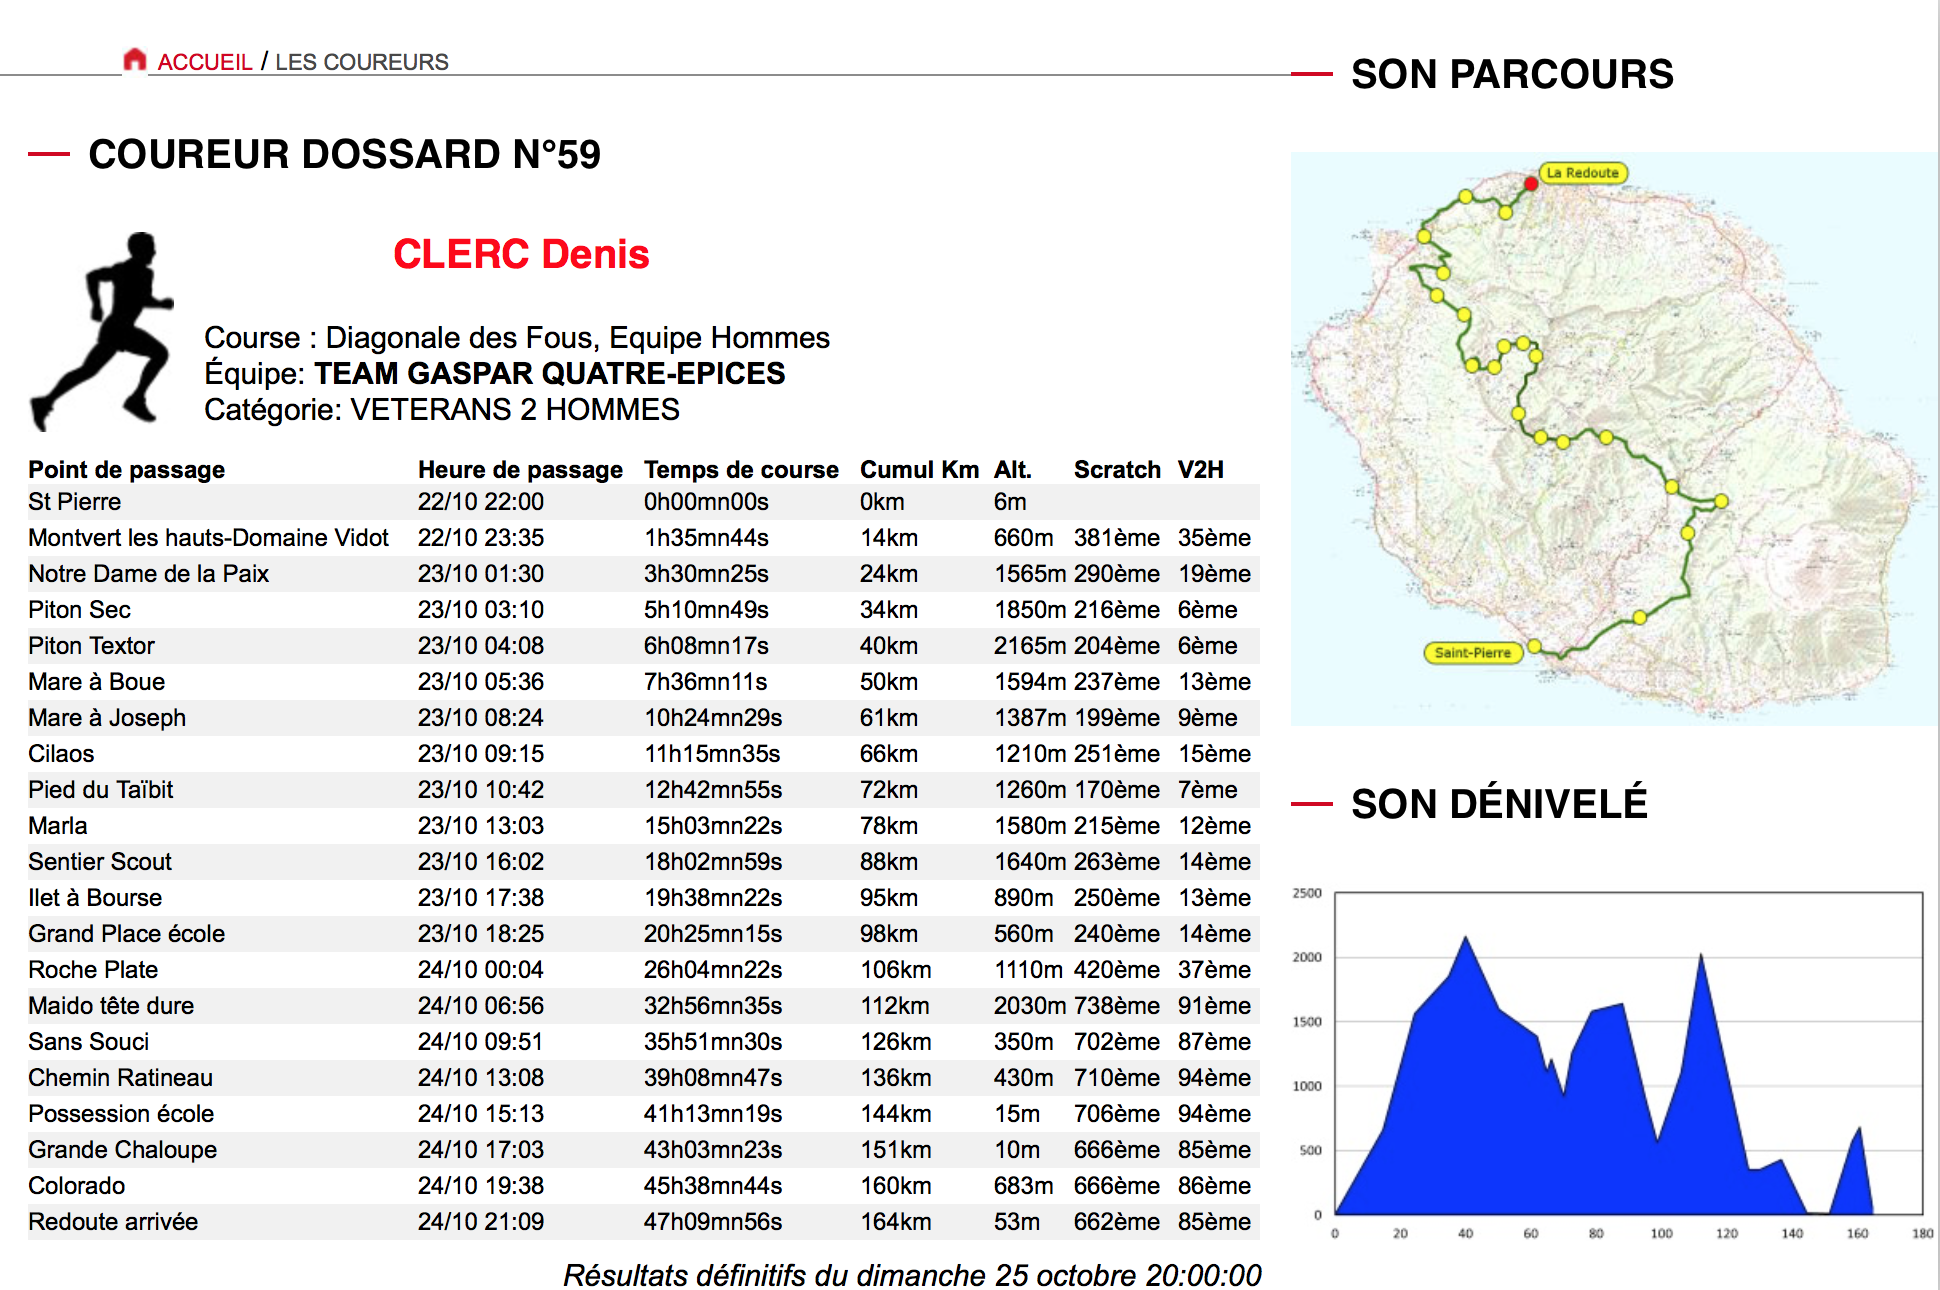The image size is (1940, 1290).
Task: Click the Course Diagonale des Fous line
Action: tap(517, 337)
